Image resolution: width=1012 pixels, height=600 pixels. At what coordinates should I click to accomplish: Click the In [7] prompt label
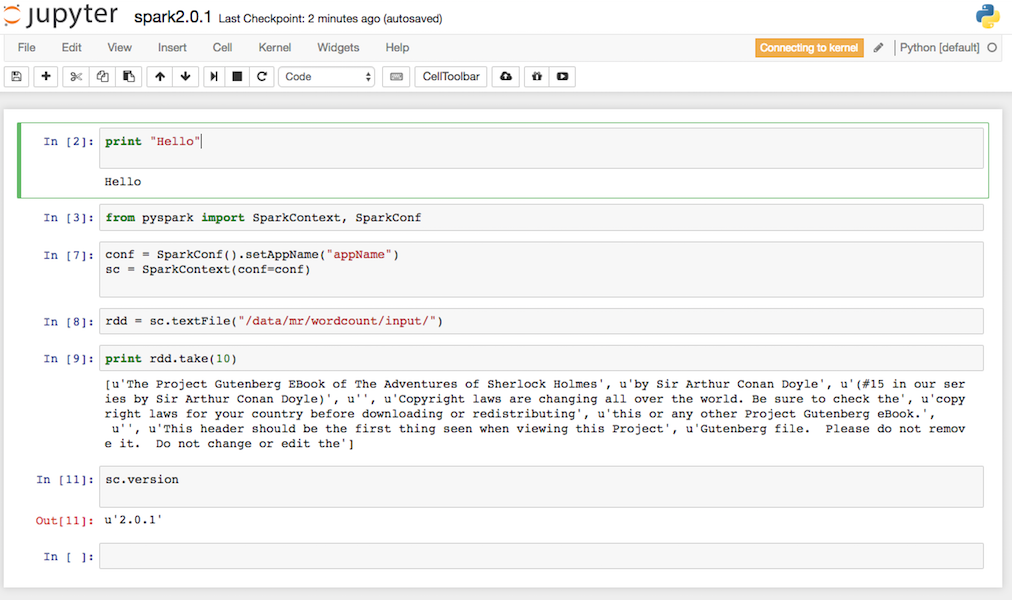point(68,255)
